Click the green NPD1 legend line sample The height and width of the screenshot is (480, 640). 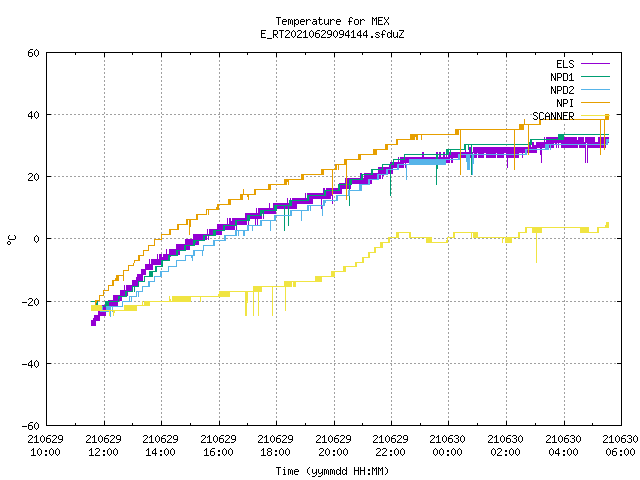pos(595,77)
